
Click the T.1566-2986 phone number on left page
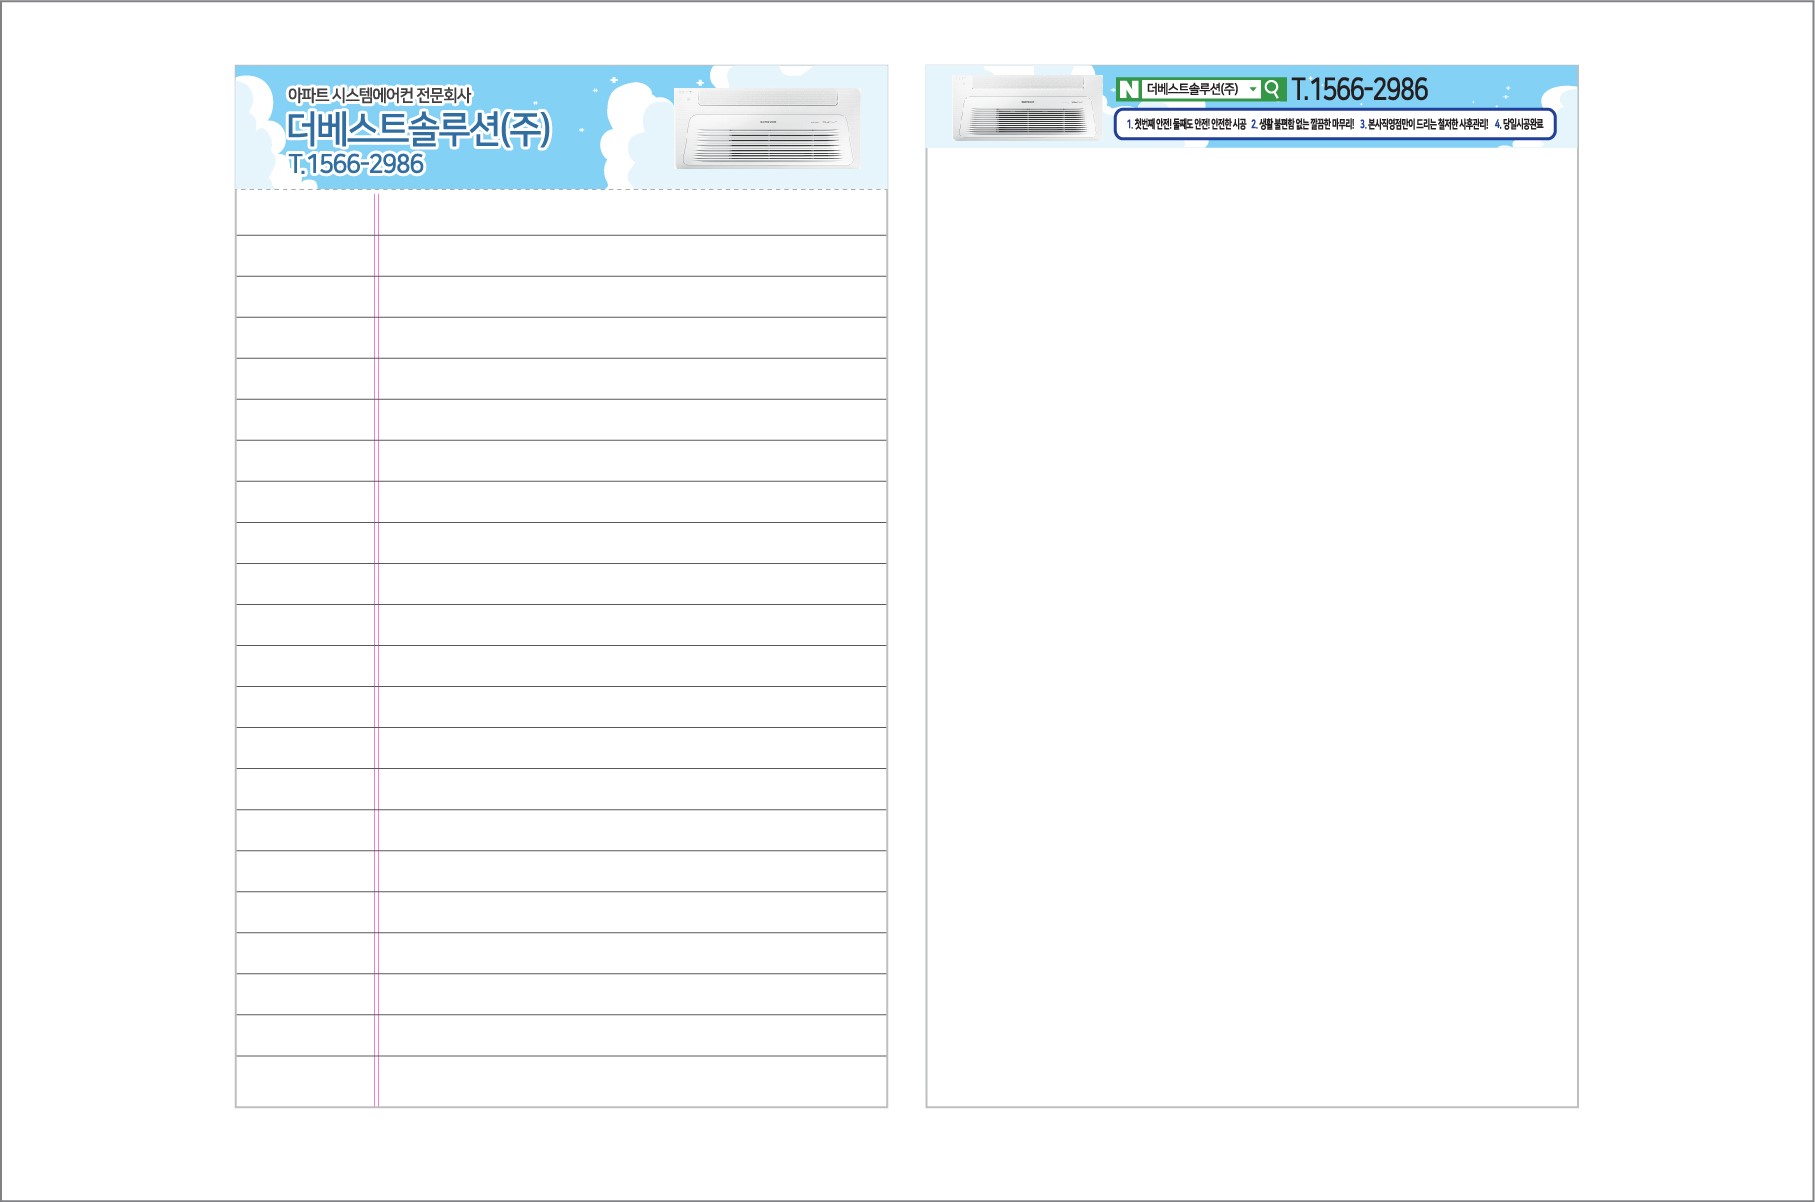coord(356,164)
